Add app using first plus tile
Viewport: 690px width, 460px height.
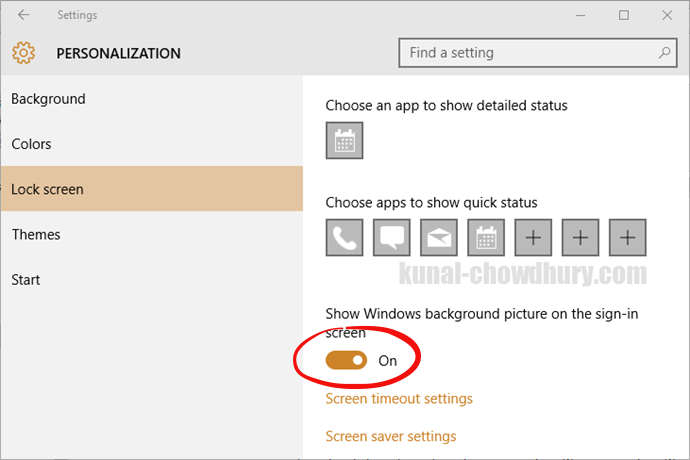533,238
